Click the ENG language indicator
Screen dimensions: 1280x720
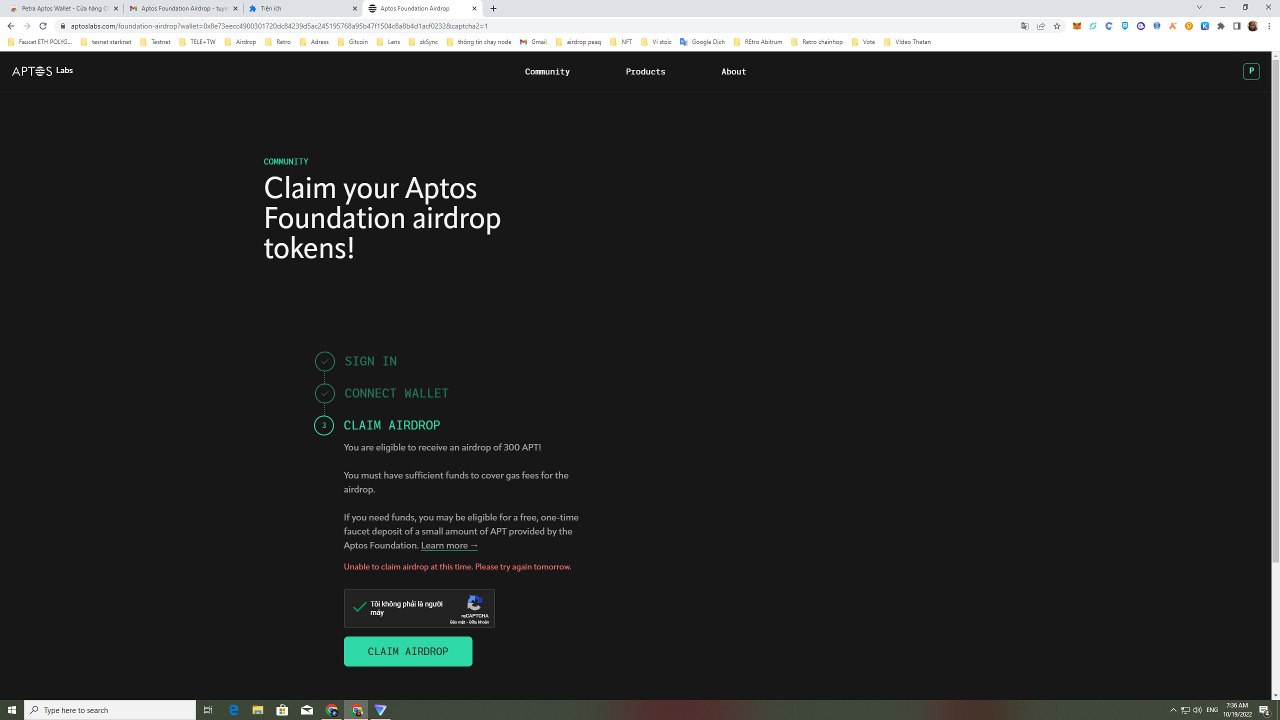[x=1212, y=710]
